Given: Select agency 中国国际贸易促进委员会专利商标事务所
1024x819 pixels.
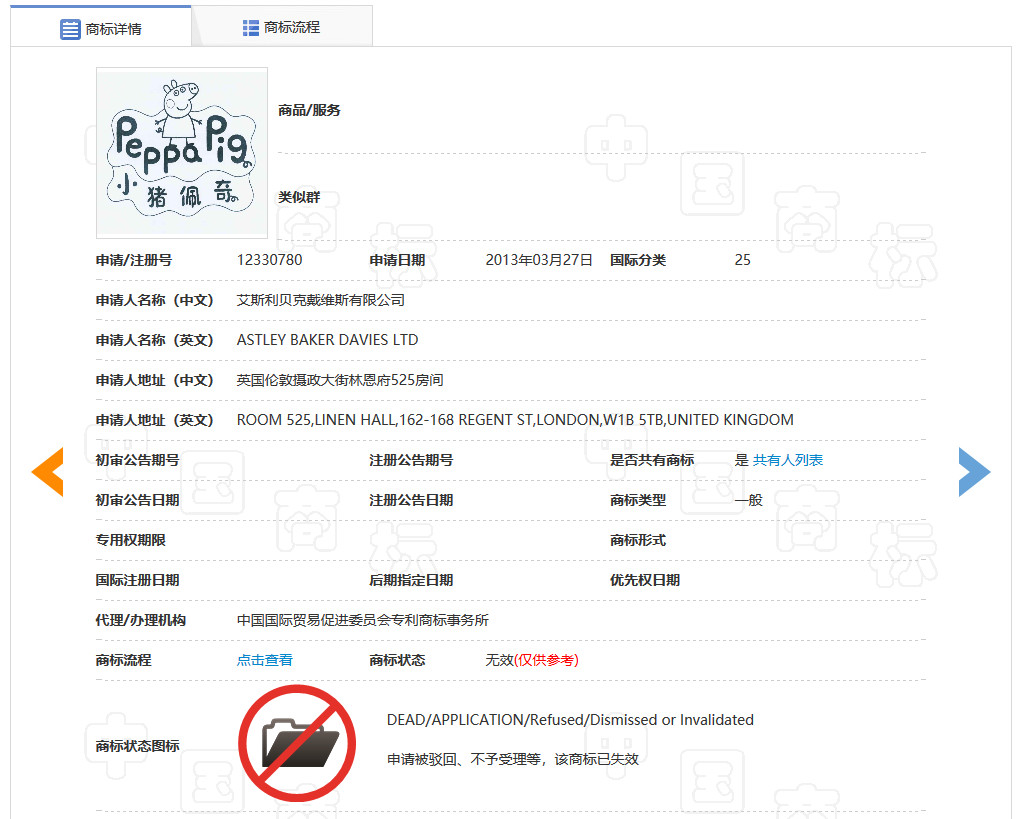Looking at the screenshot, I should click(x=362, y=620).
